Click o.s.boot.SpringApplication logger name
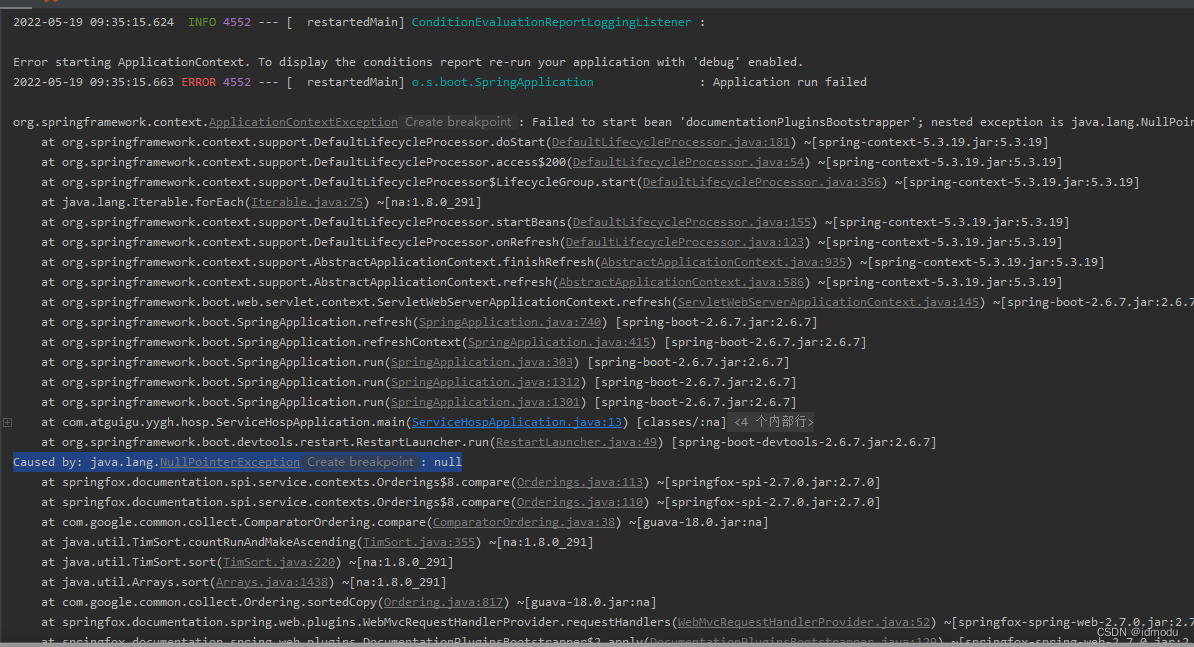The image size is (1194, 647). click(x=503, y=82)
